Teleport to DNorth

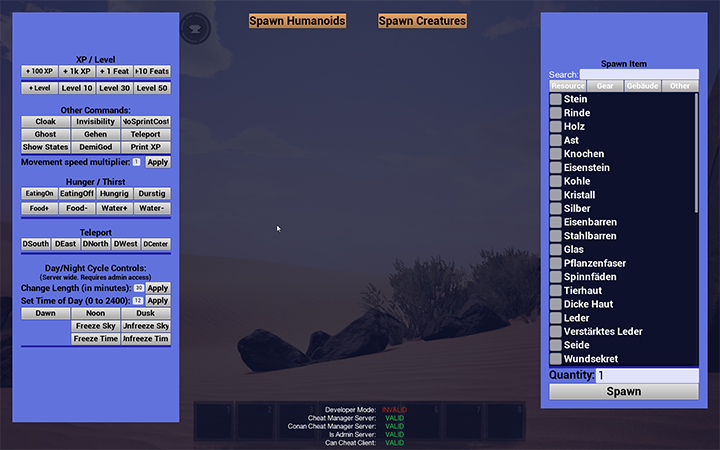96,244
